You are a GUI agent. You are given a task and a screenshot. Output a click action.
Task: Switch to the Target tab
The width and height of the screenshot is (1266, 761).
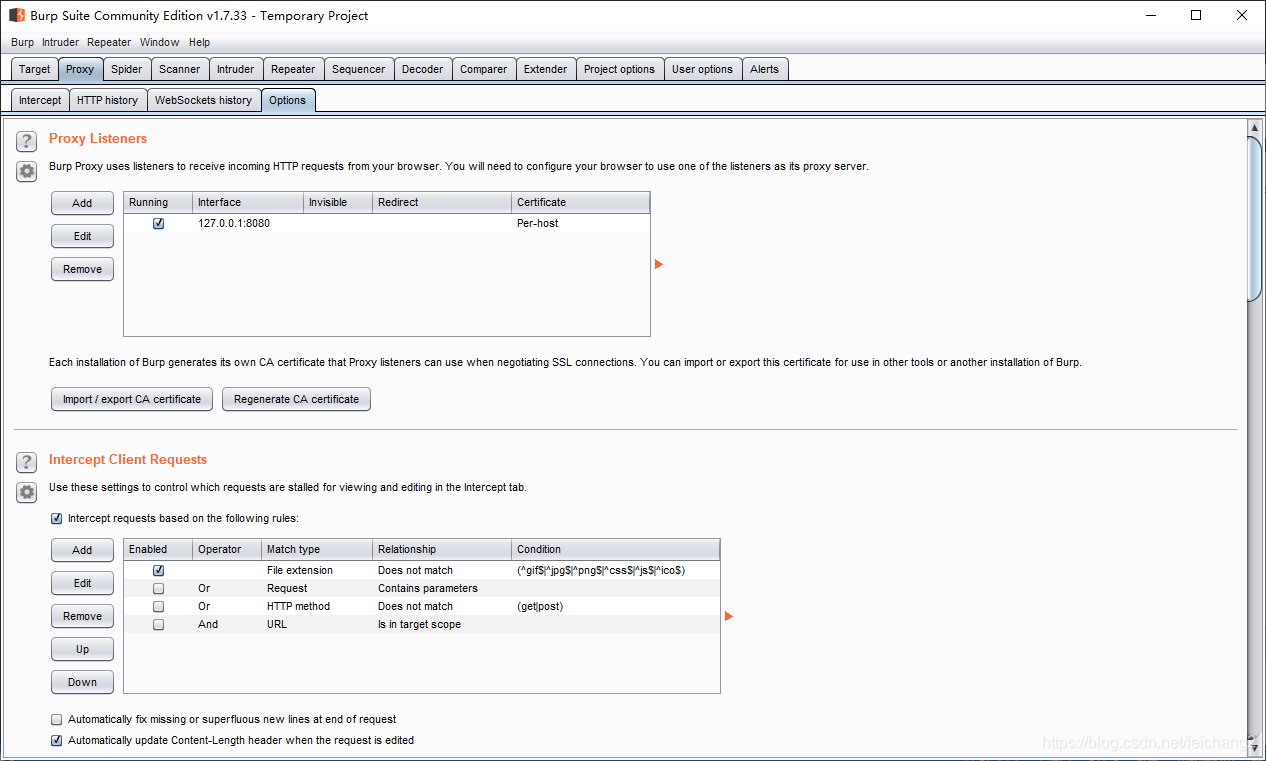click(35, 69)
